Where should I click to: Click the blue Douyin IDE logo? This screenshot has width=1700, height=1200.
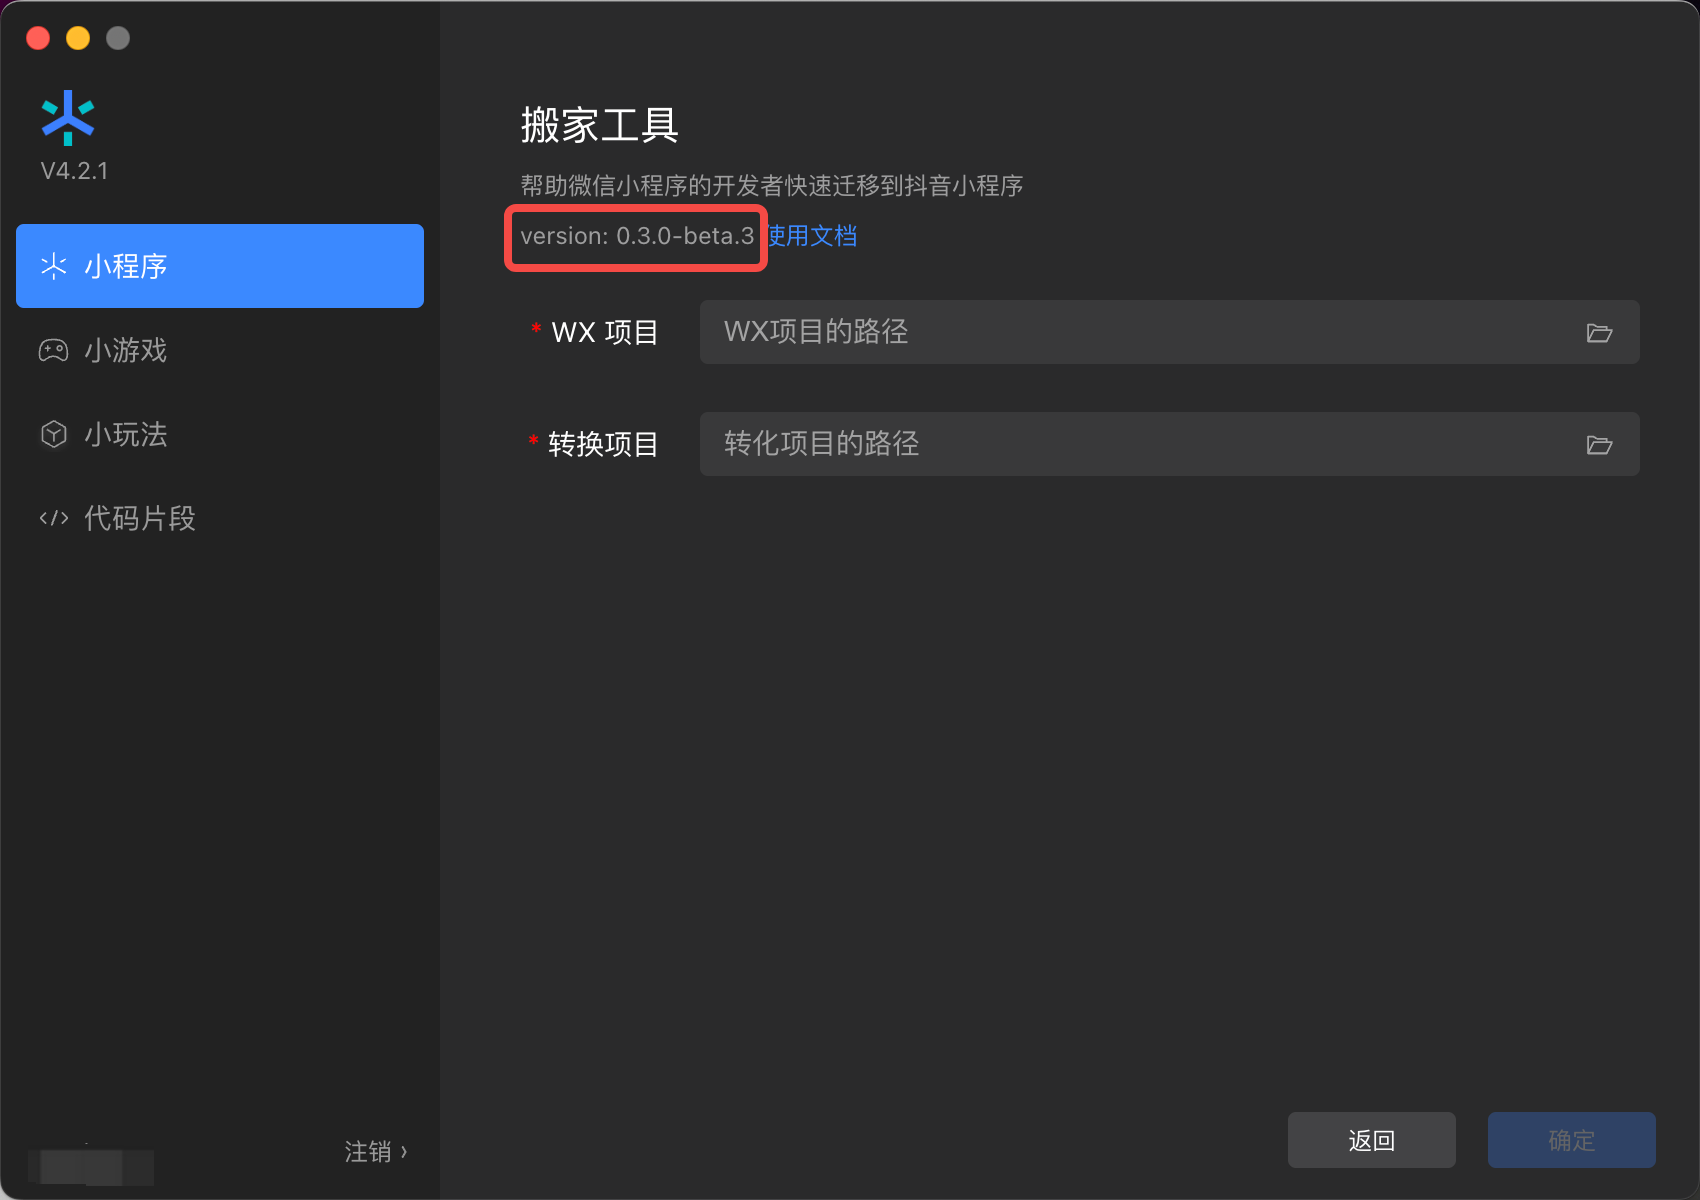(x=68, y=118)
